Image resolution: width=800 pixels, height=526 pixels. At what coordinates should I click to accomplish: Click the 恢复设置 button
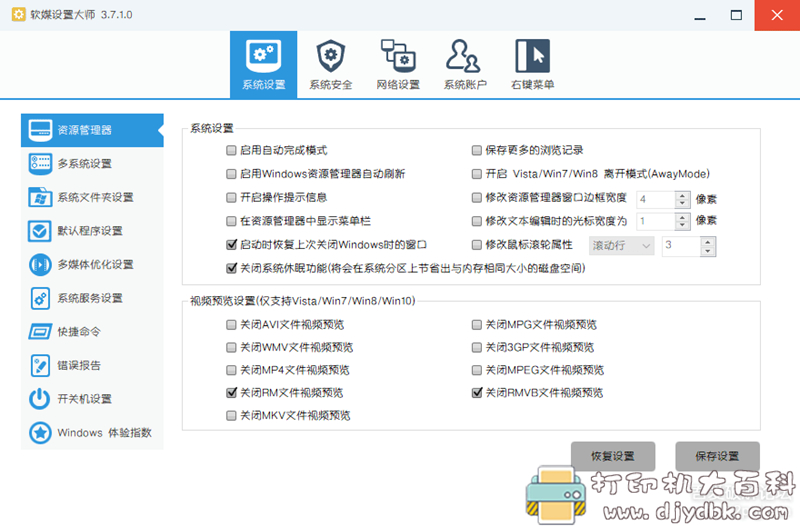(613, 456)
